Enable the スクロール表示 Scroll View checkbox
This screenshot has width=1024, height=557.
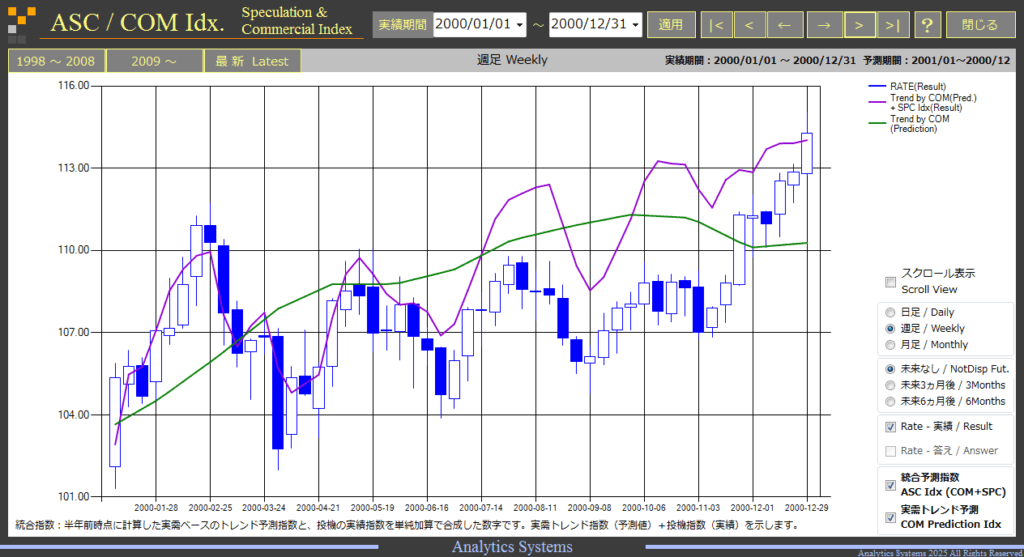coord(890,282)
